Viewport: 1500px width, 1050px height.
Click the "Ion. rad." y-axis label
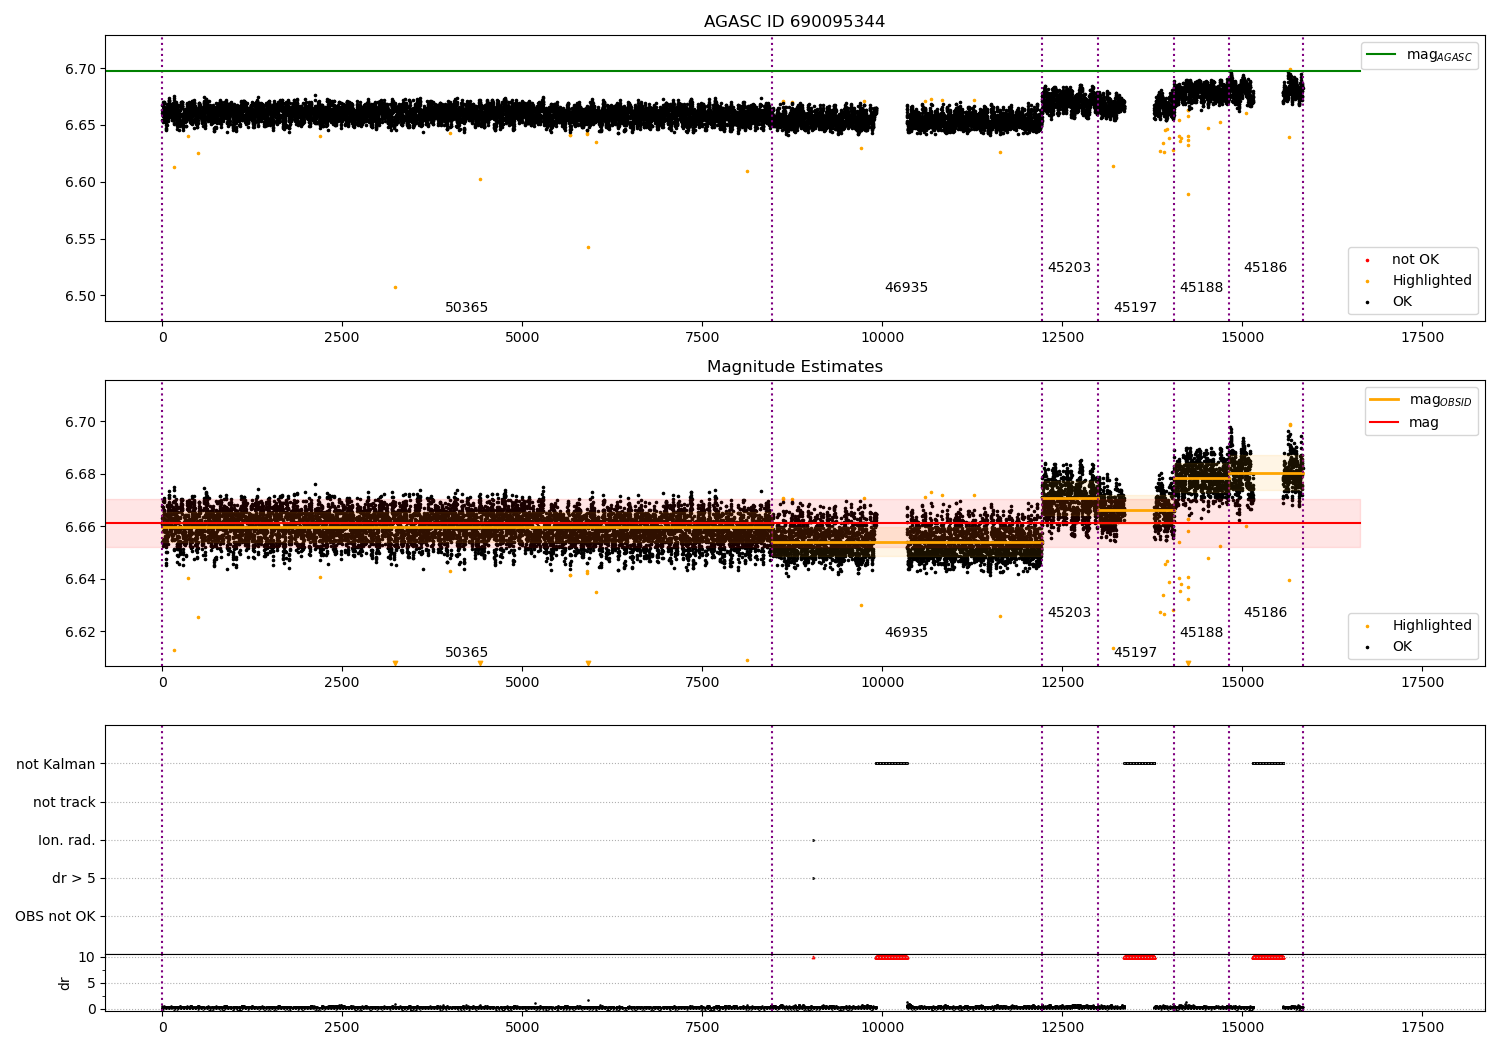click(67, 840)
